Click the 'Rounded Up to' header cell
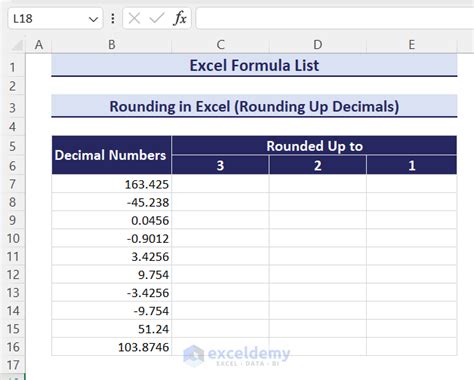This screenshot has width=474, height=380. 314,146
